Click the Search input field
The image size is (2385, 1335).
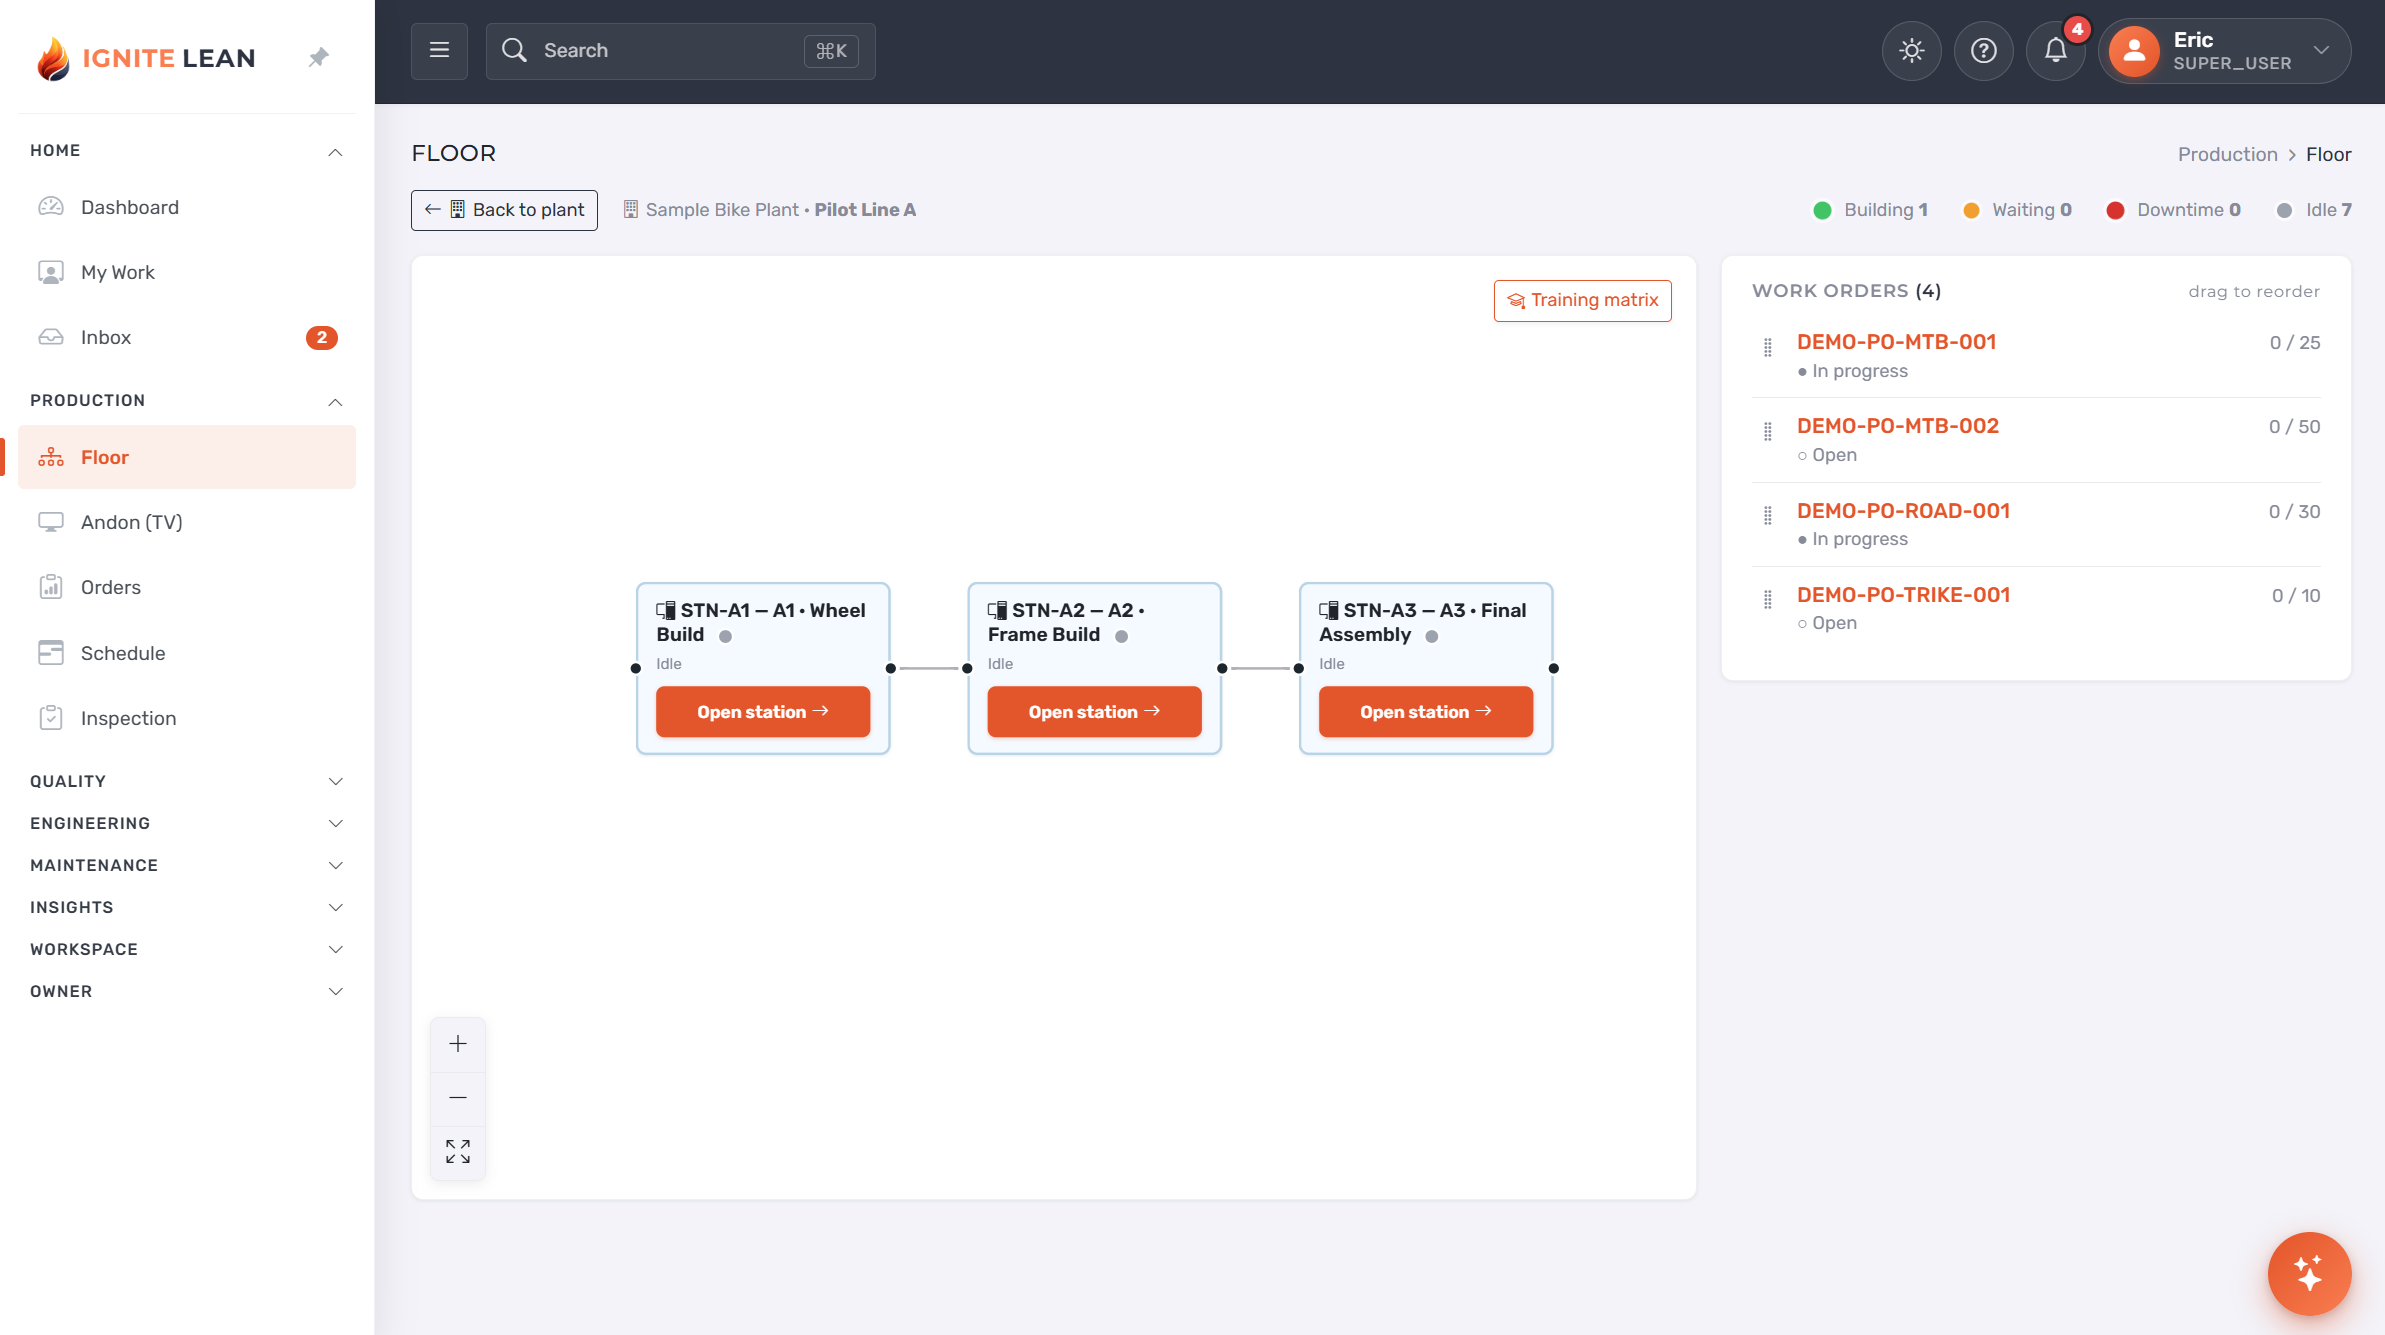click(680, 50)
